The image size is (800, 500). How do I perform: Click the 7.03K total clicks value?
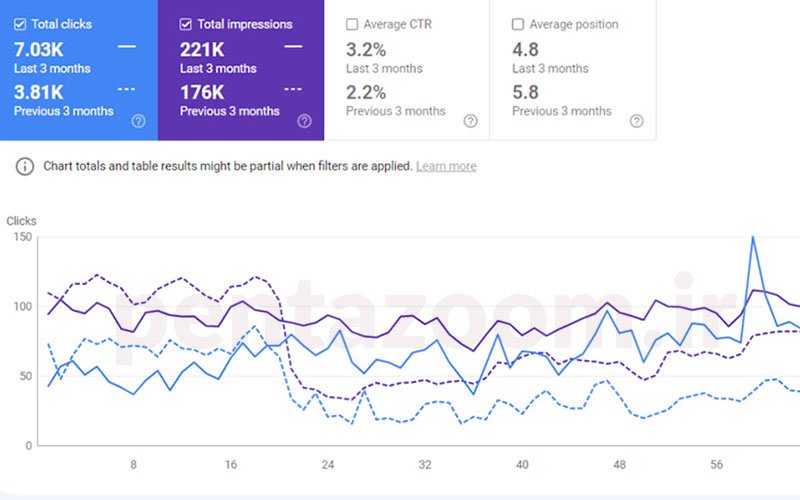40,49
